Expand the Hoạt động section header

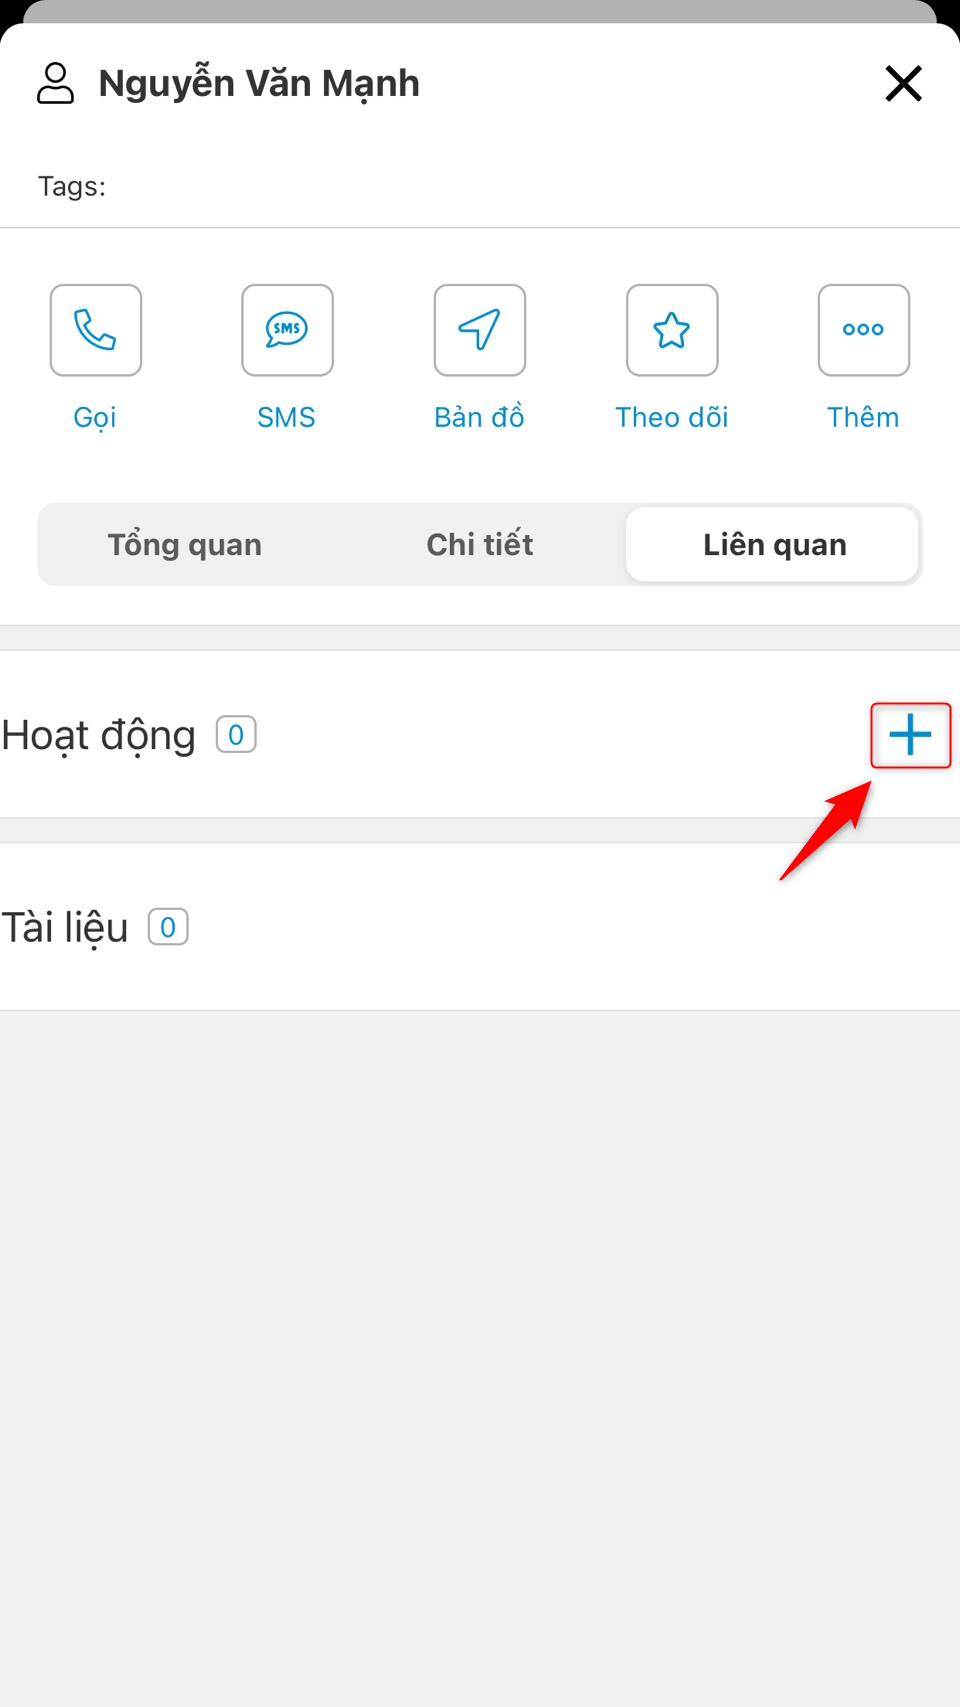pyautogui.click(x=98, y=735)
